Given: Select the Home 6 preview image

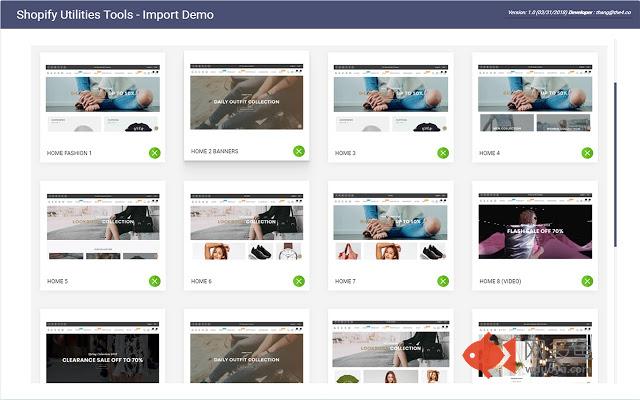Looking at the screenshot, I should [246, 228].
